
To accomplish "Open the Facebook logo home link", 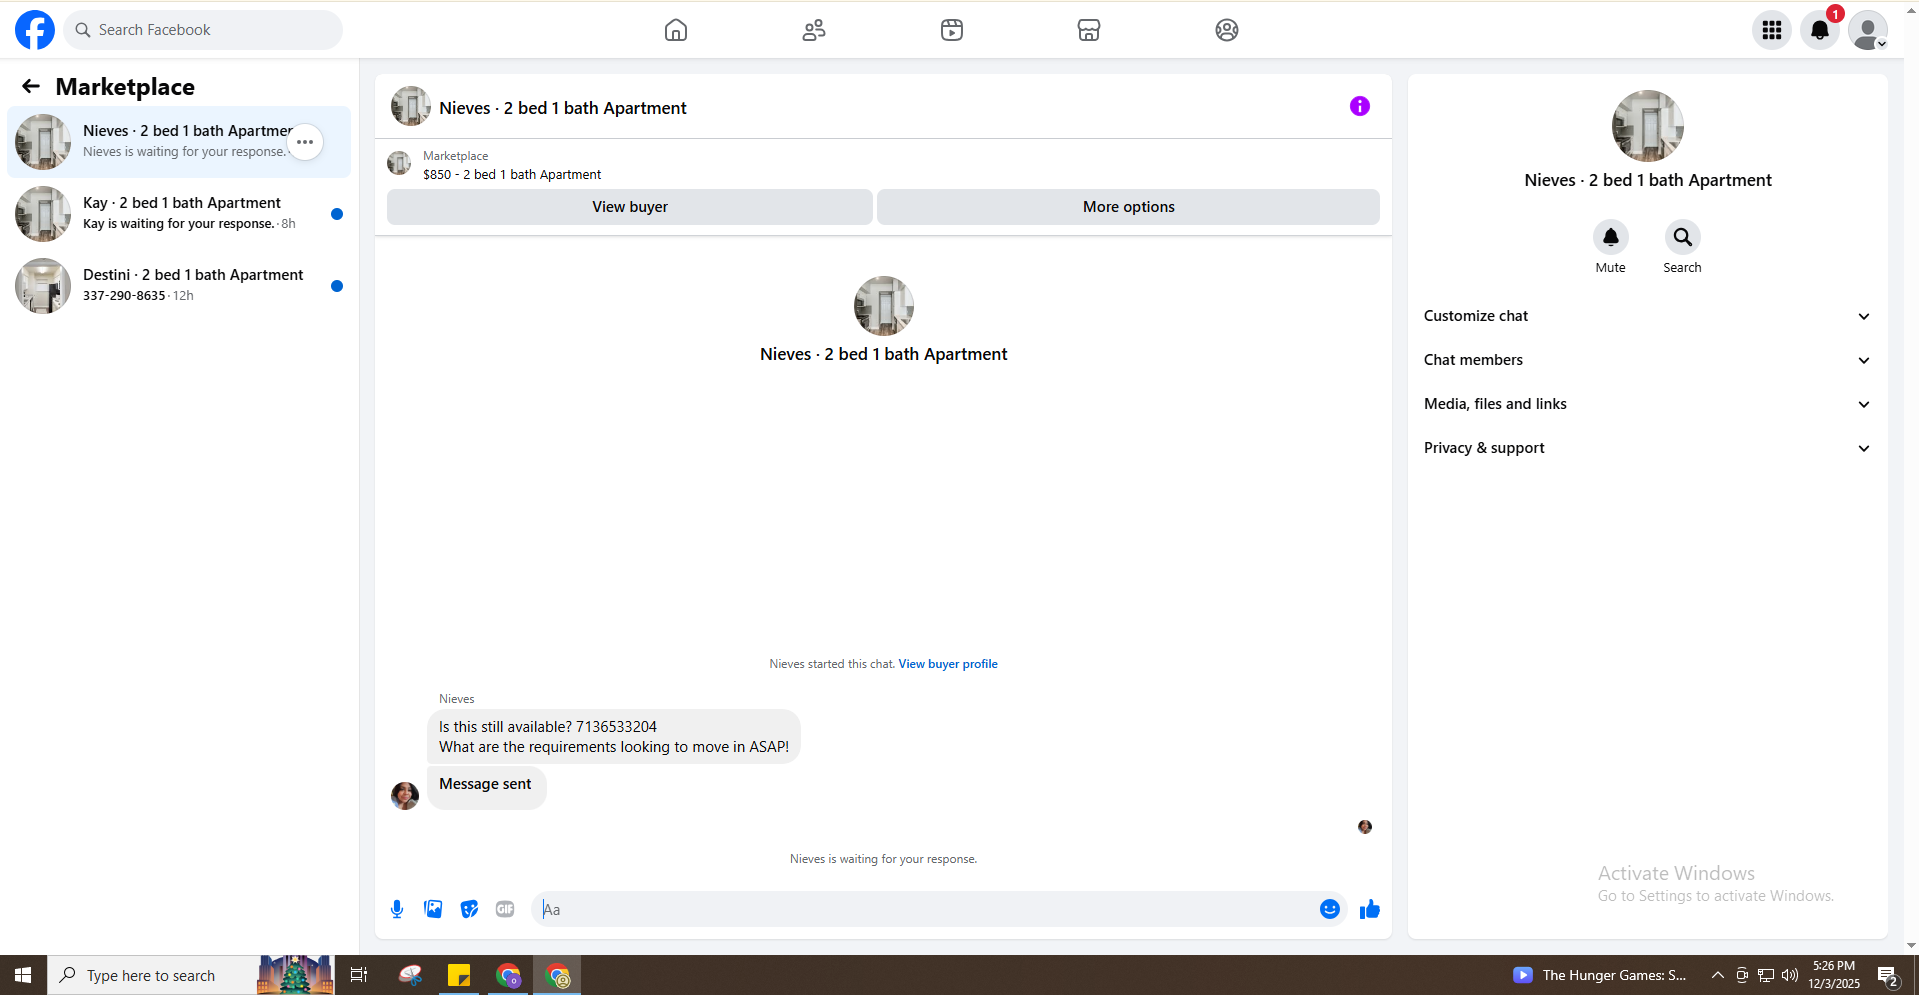I will tap(35, 30).
